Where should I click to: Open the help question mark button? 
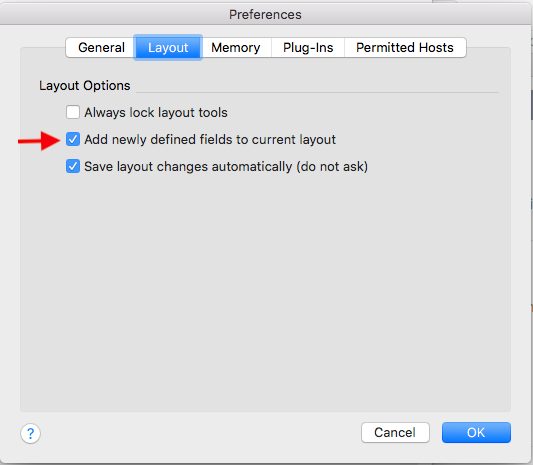[31, 433]
